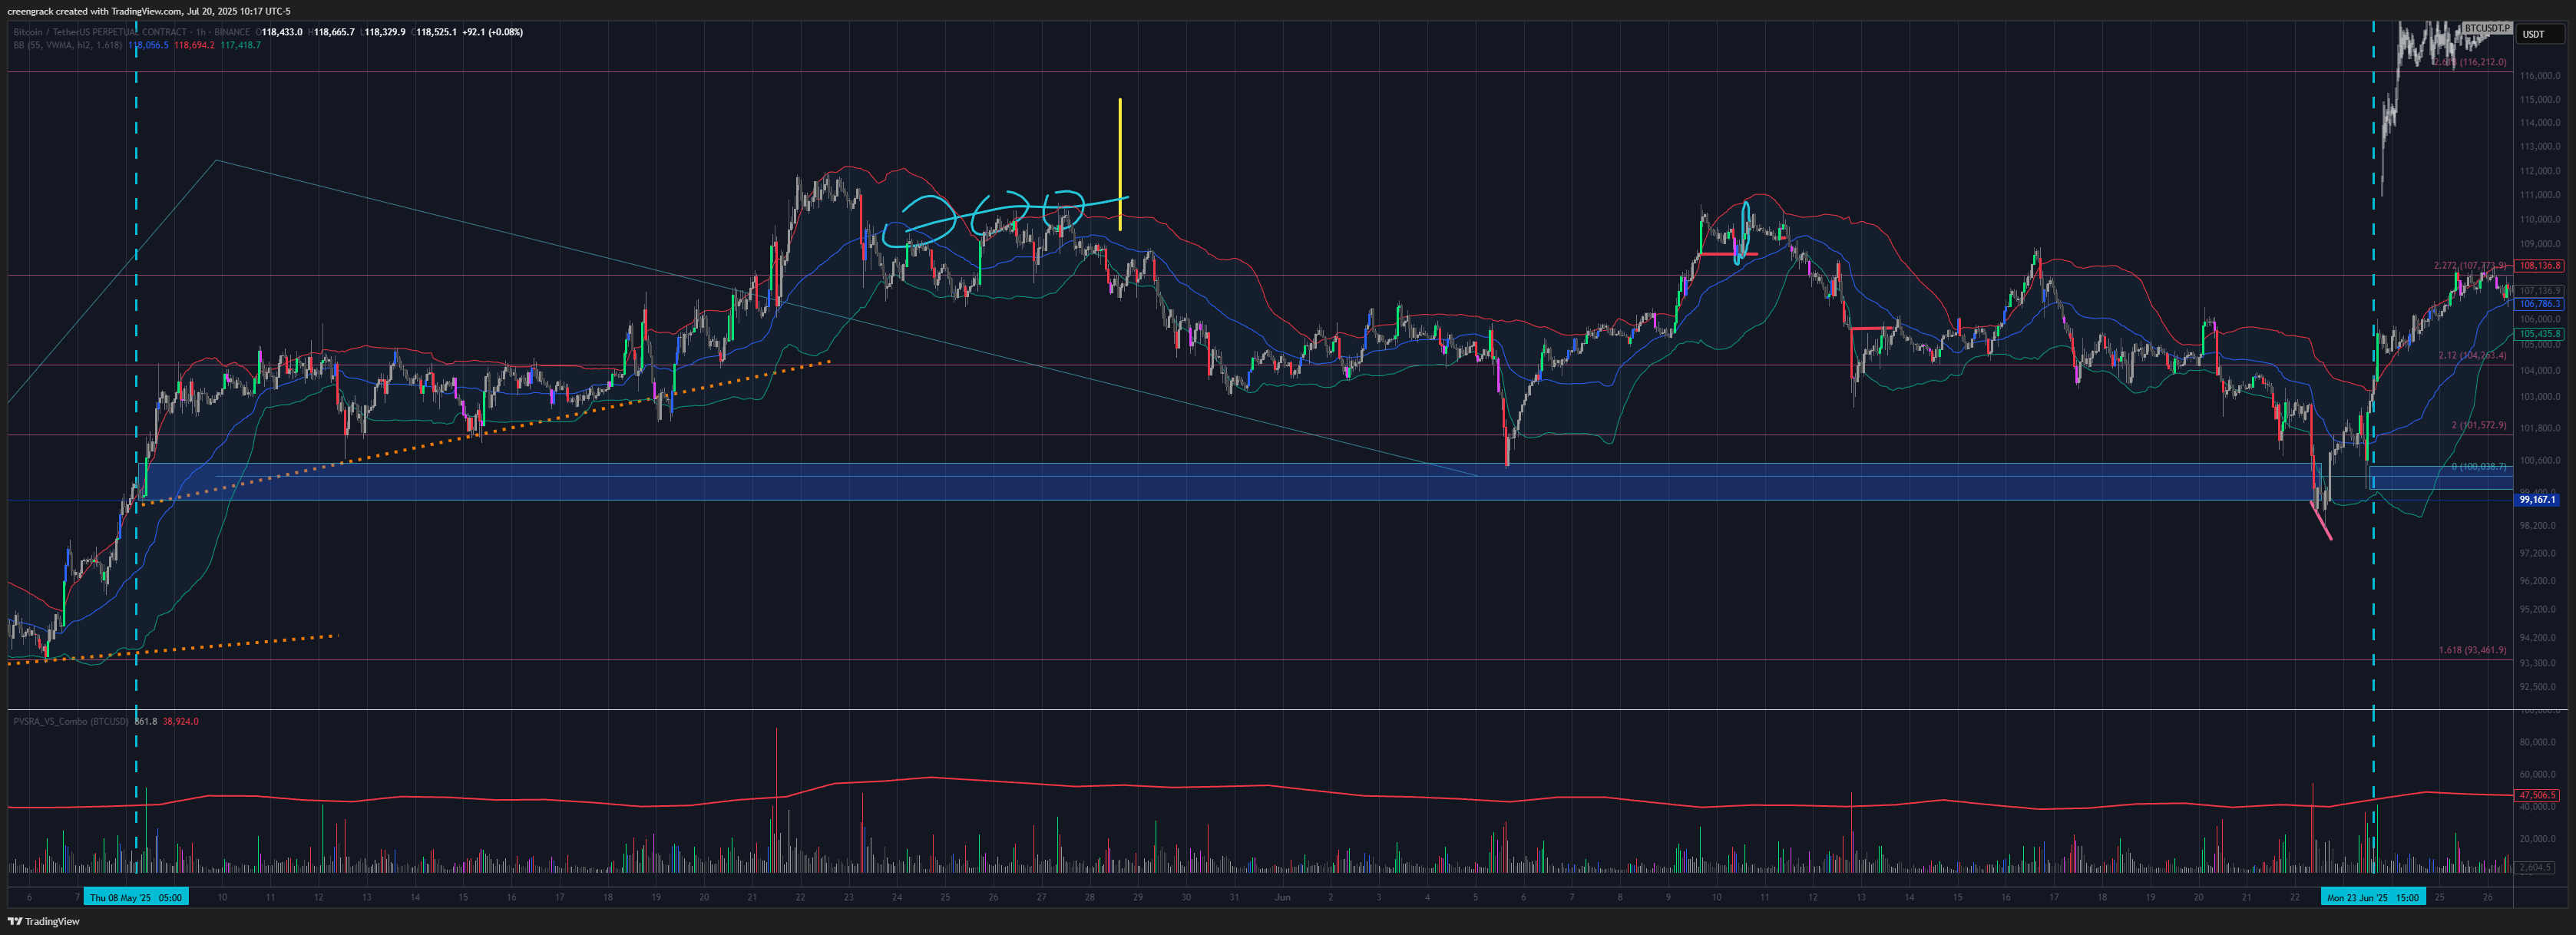Click the 47,506.5 volume average label
This screenshot has width=2576, height=935.
tap(2538, 795)
